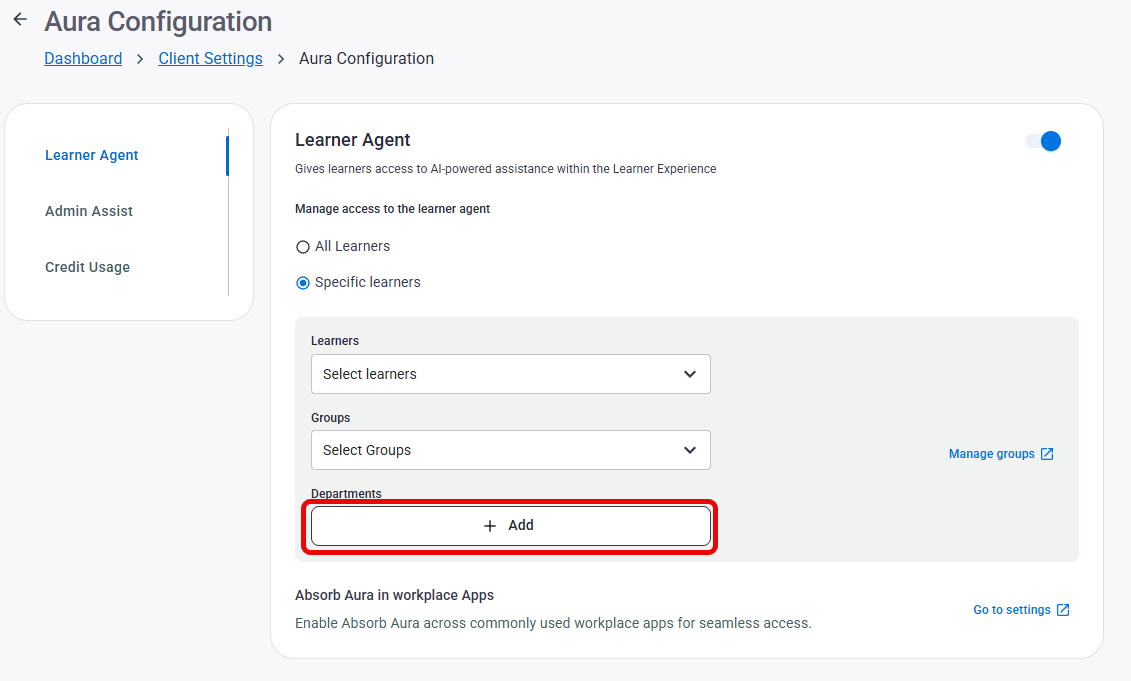Click the Absorb Aura in workplace Apps heading

pyautogui.click(x=395, y=595)
